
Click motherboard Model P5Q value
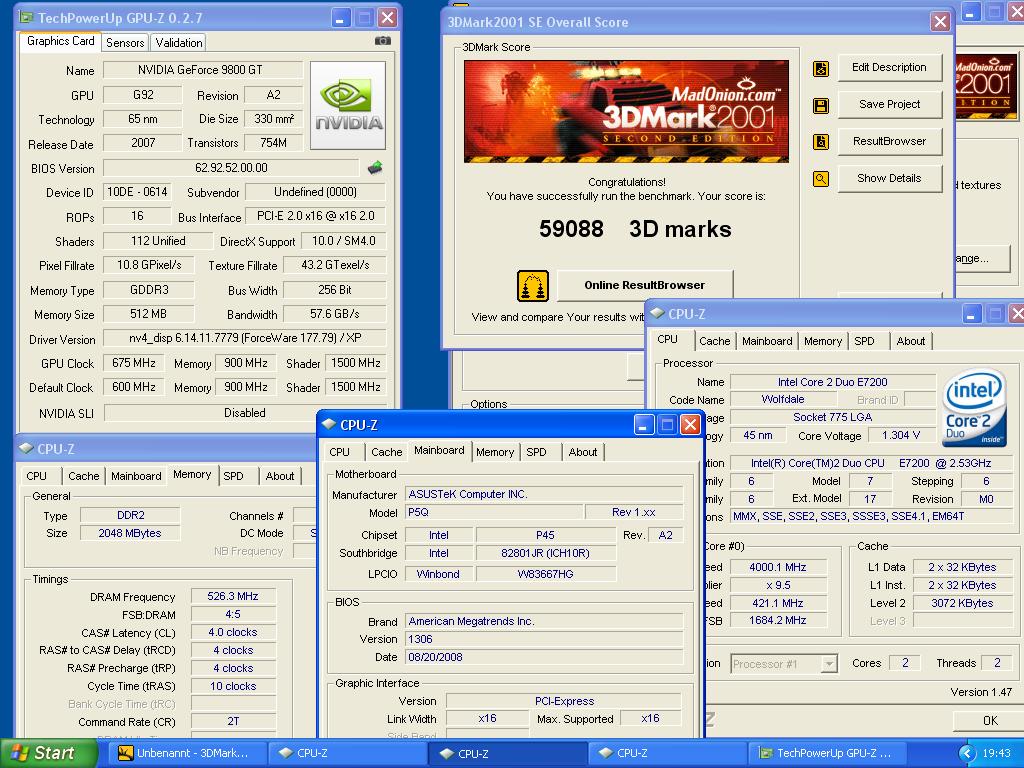point(493,513)
